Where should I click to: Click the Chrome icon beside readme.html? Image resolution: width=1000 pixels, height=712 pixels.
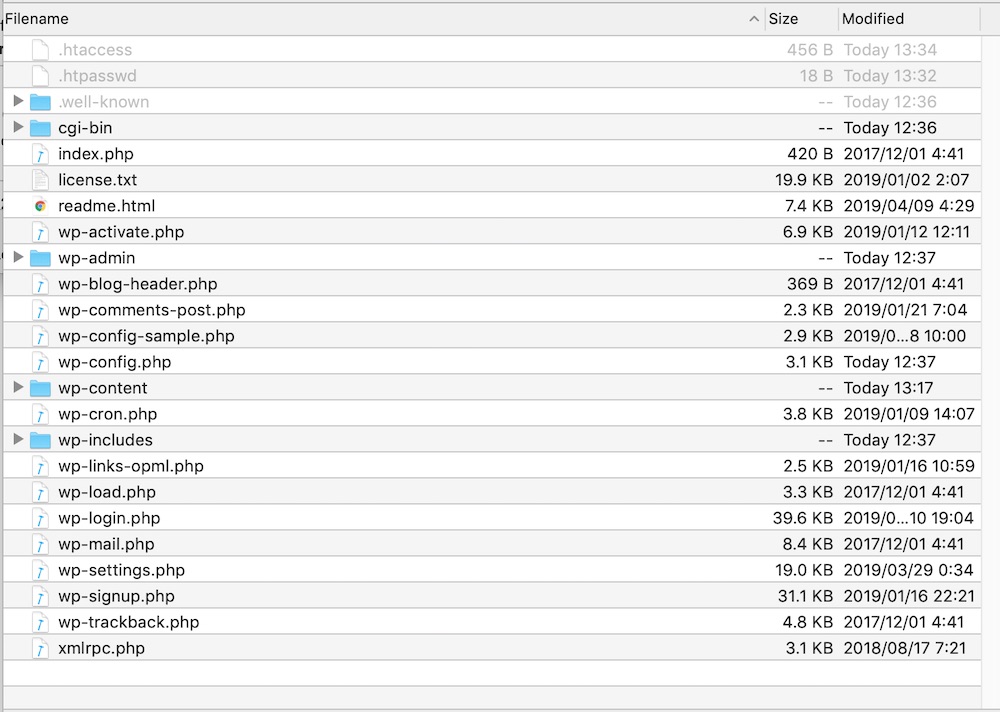(x=40, y=206)
